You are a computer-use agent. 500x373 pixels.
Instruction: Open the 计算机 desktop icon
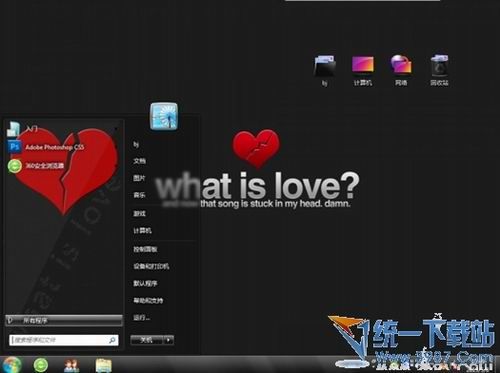(x=363, y=70)
